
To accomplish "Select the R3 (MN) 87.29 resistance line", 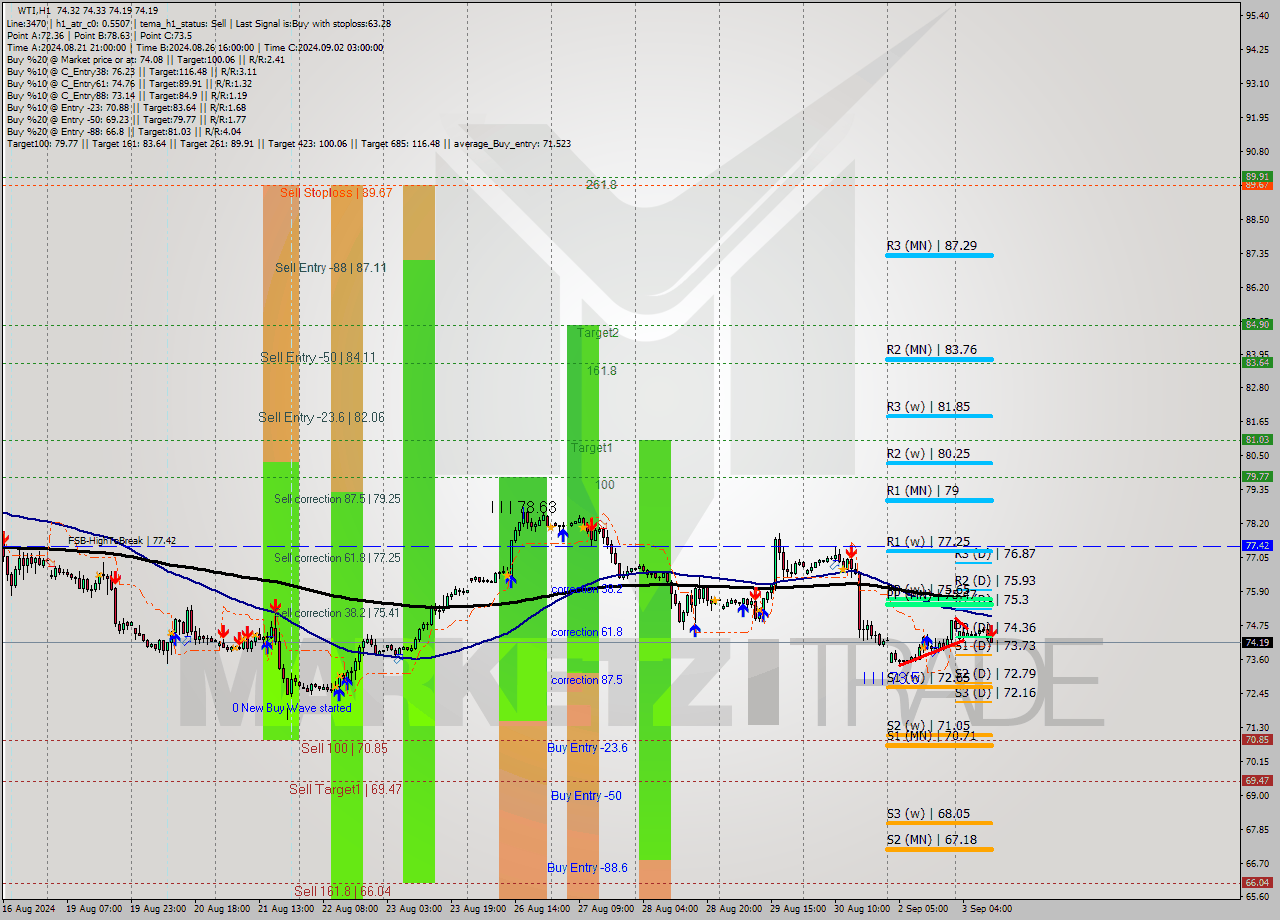I will point(940,255).
